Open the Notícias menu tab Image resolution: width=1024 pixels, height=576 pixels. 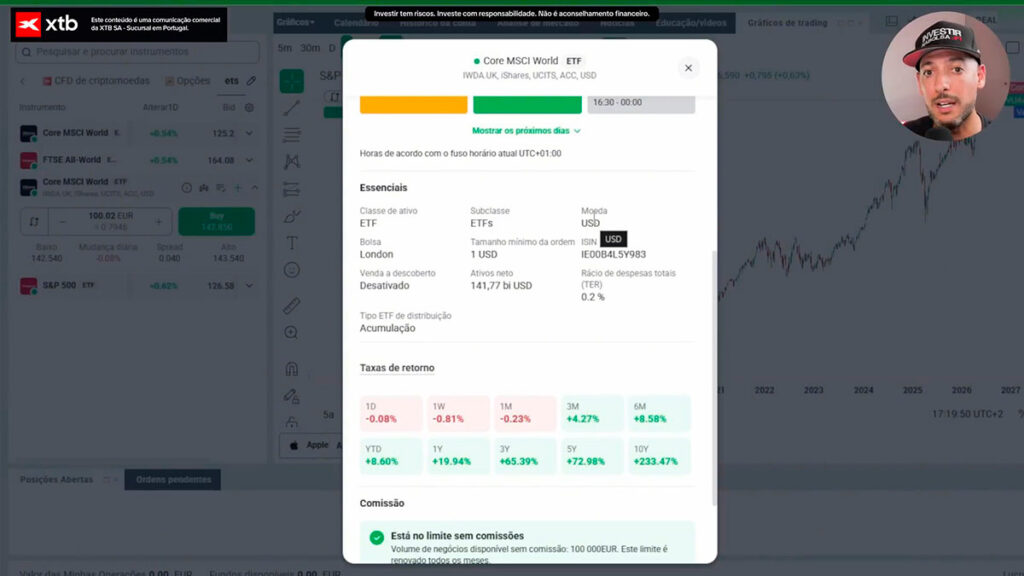[x=616, y=23]
